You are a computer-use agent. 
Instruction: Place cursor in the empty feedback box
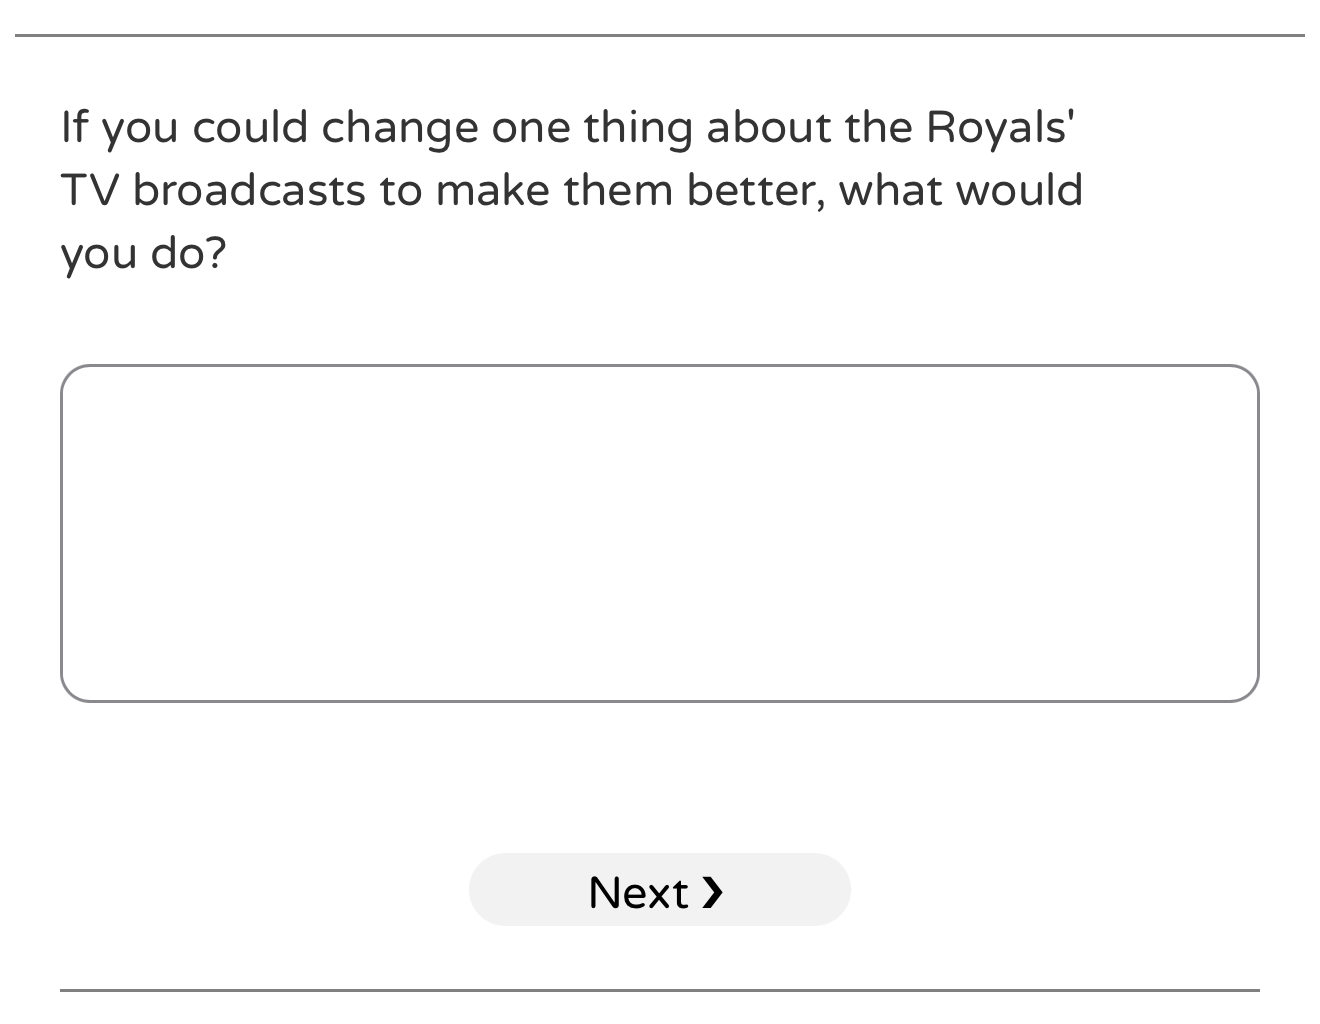pos(659,533)
